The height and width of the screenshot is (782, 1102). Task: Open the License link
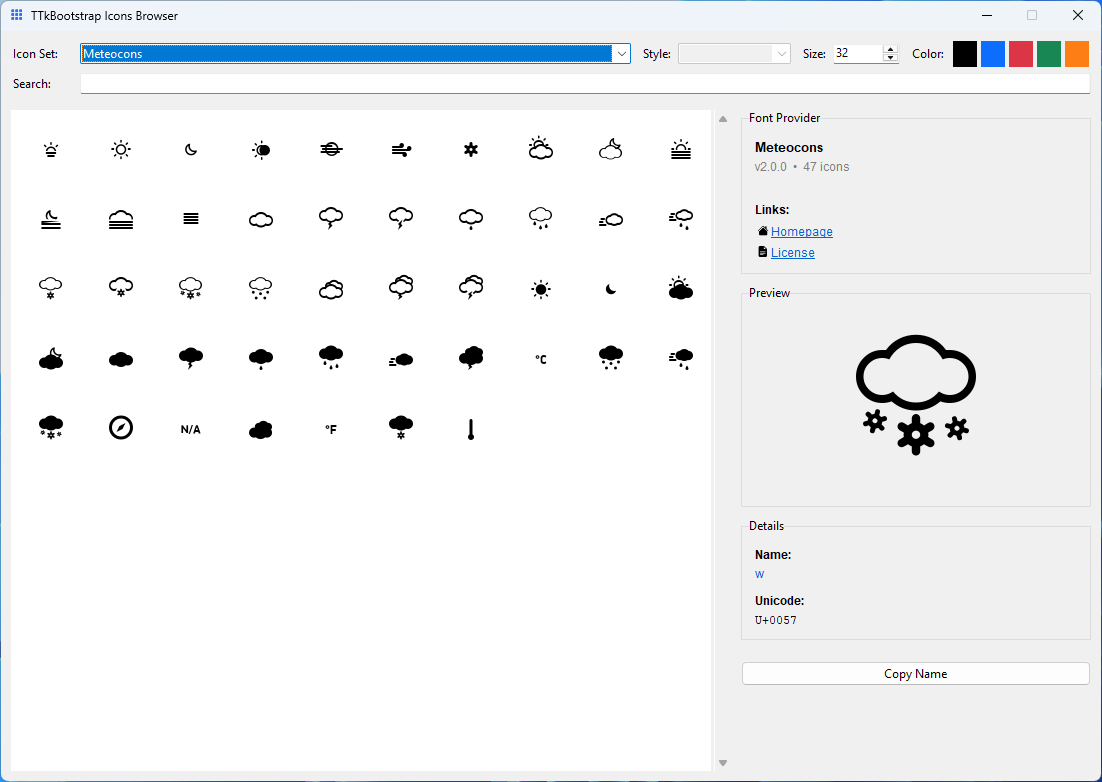click(x=793, y=252)
